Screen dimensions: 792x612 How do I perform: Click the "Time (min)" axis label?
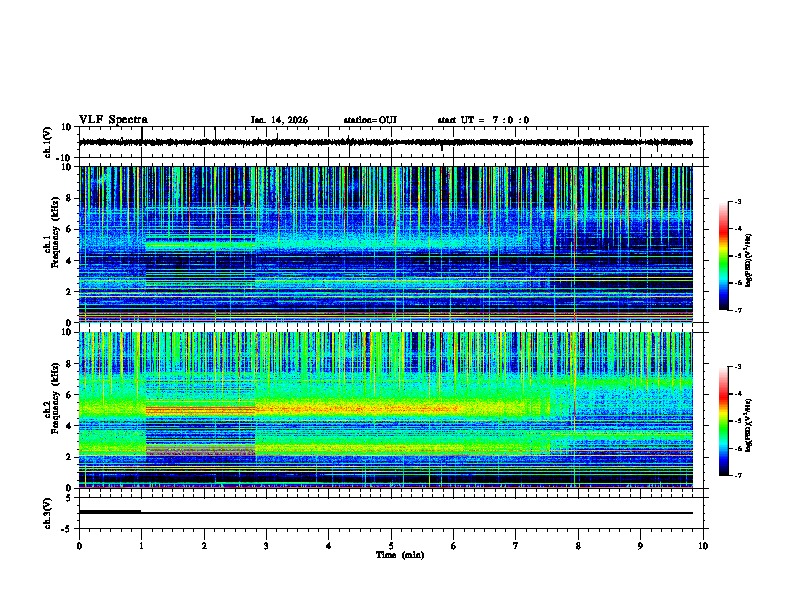click(400, 555)
